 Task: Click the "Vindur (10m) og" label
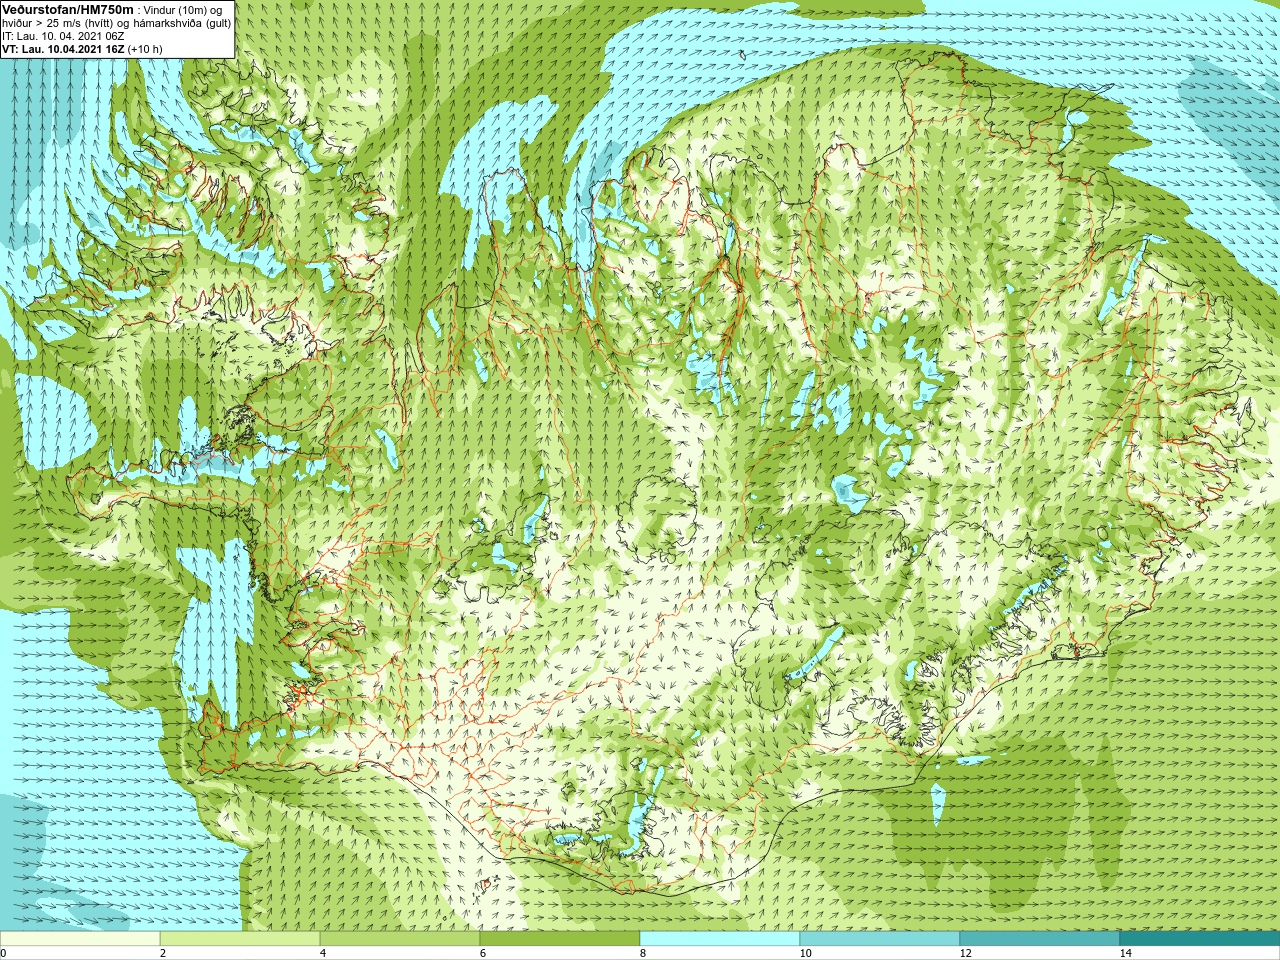[x=183, y=11]
